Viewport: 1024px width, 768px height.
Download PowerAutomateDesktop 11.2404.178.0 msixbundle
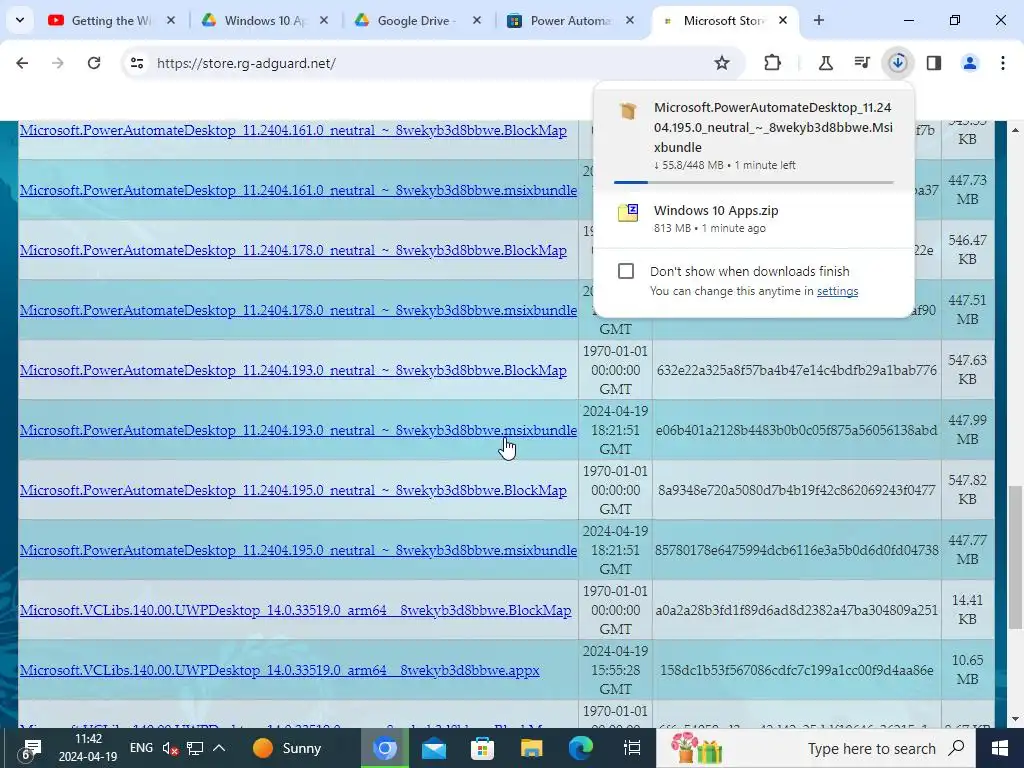pyautogui.click(x=298, y=310)
